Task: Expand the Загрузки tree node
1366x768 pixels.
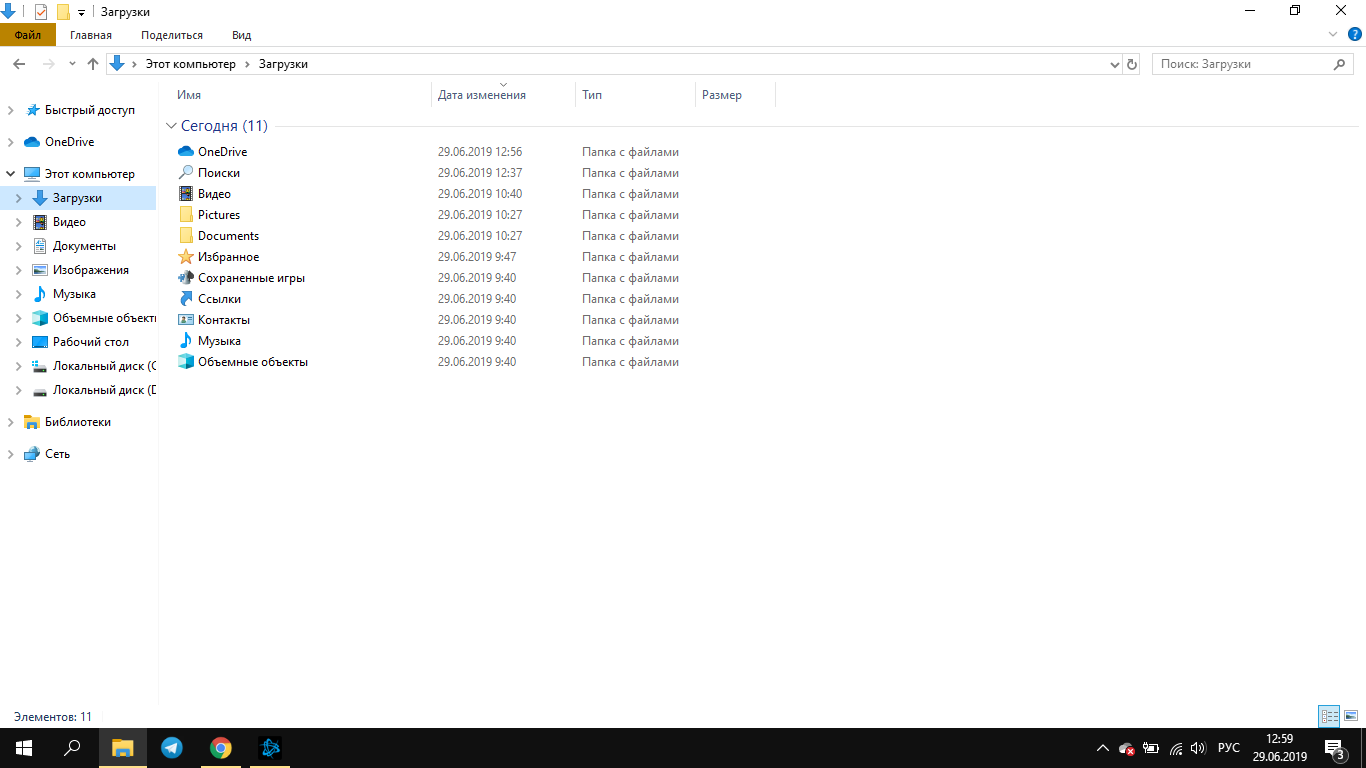Action: click(19, 198)
